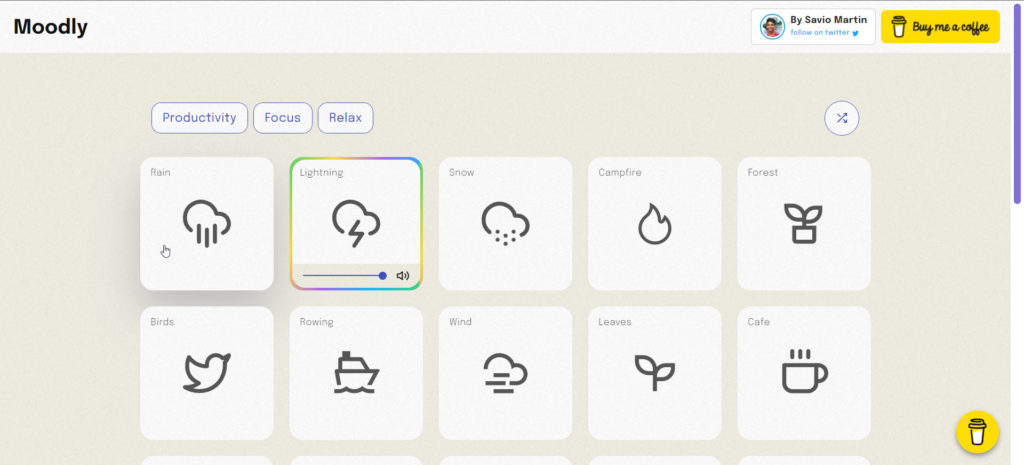Viewport: 1024px width, 465px height.
Task: Turn on the Wind sound
Action: (505, 373)
